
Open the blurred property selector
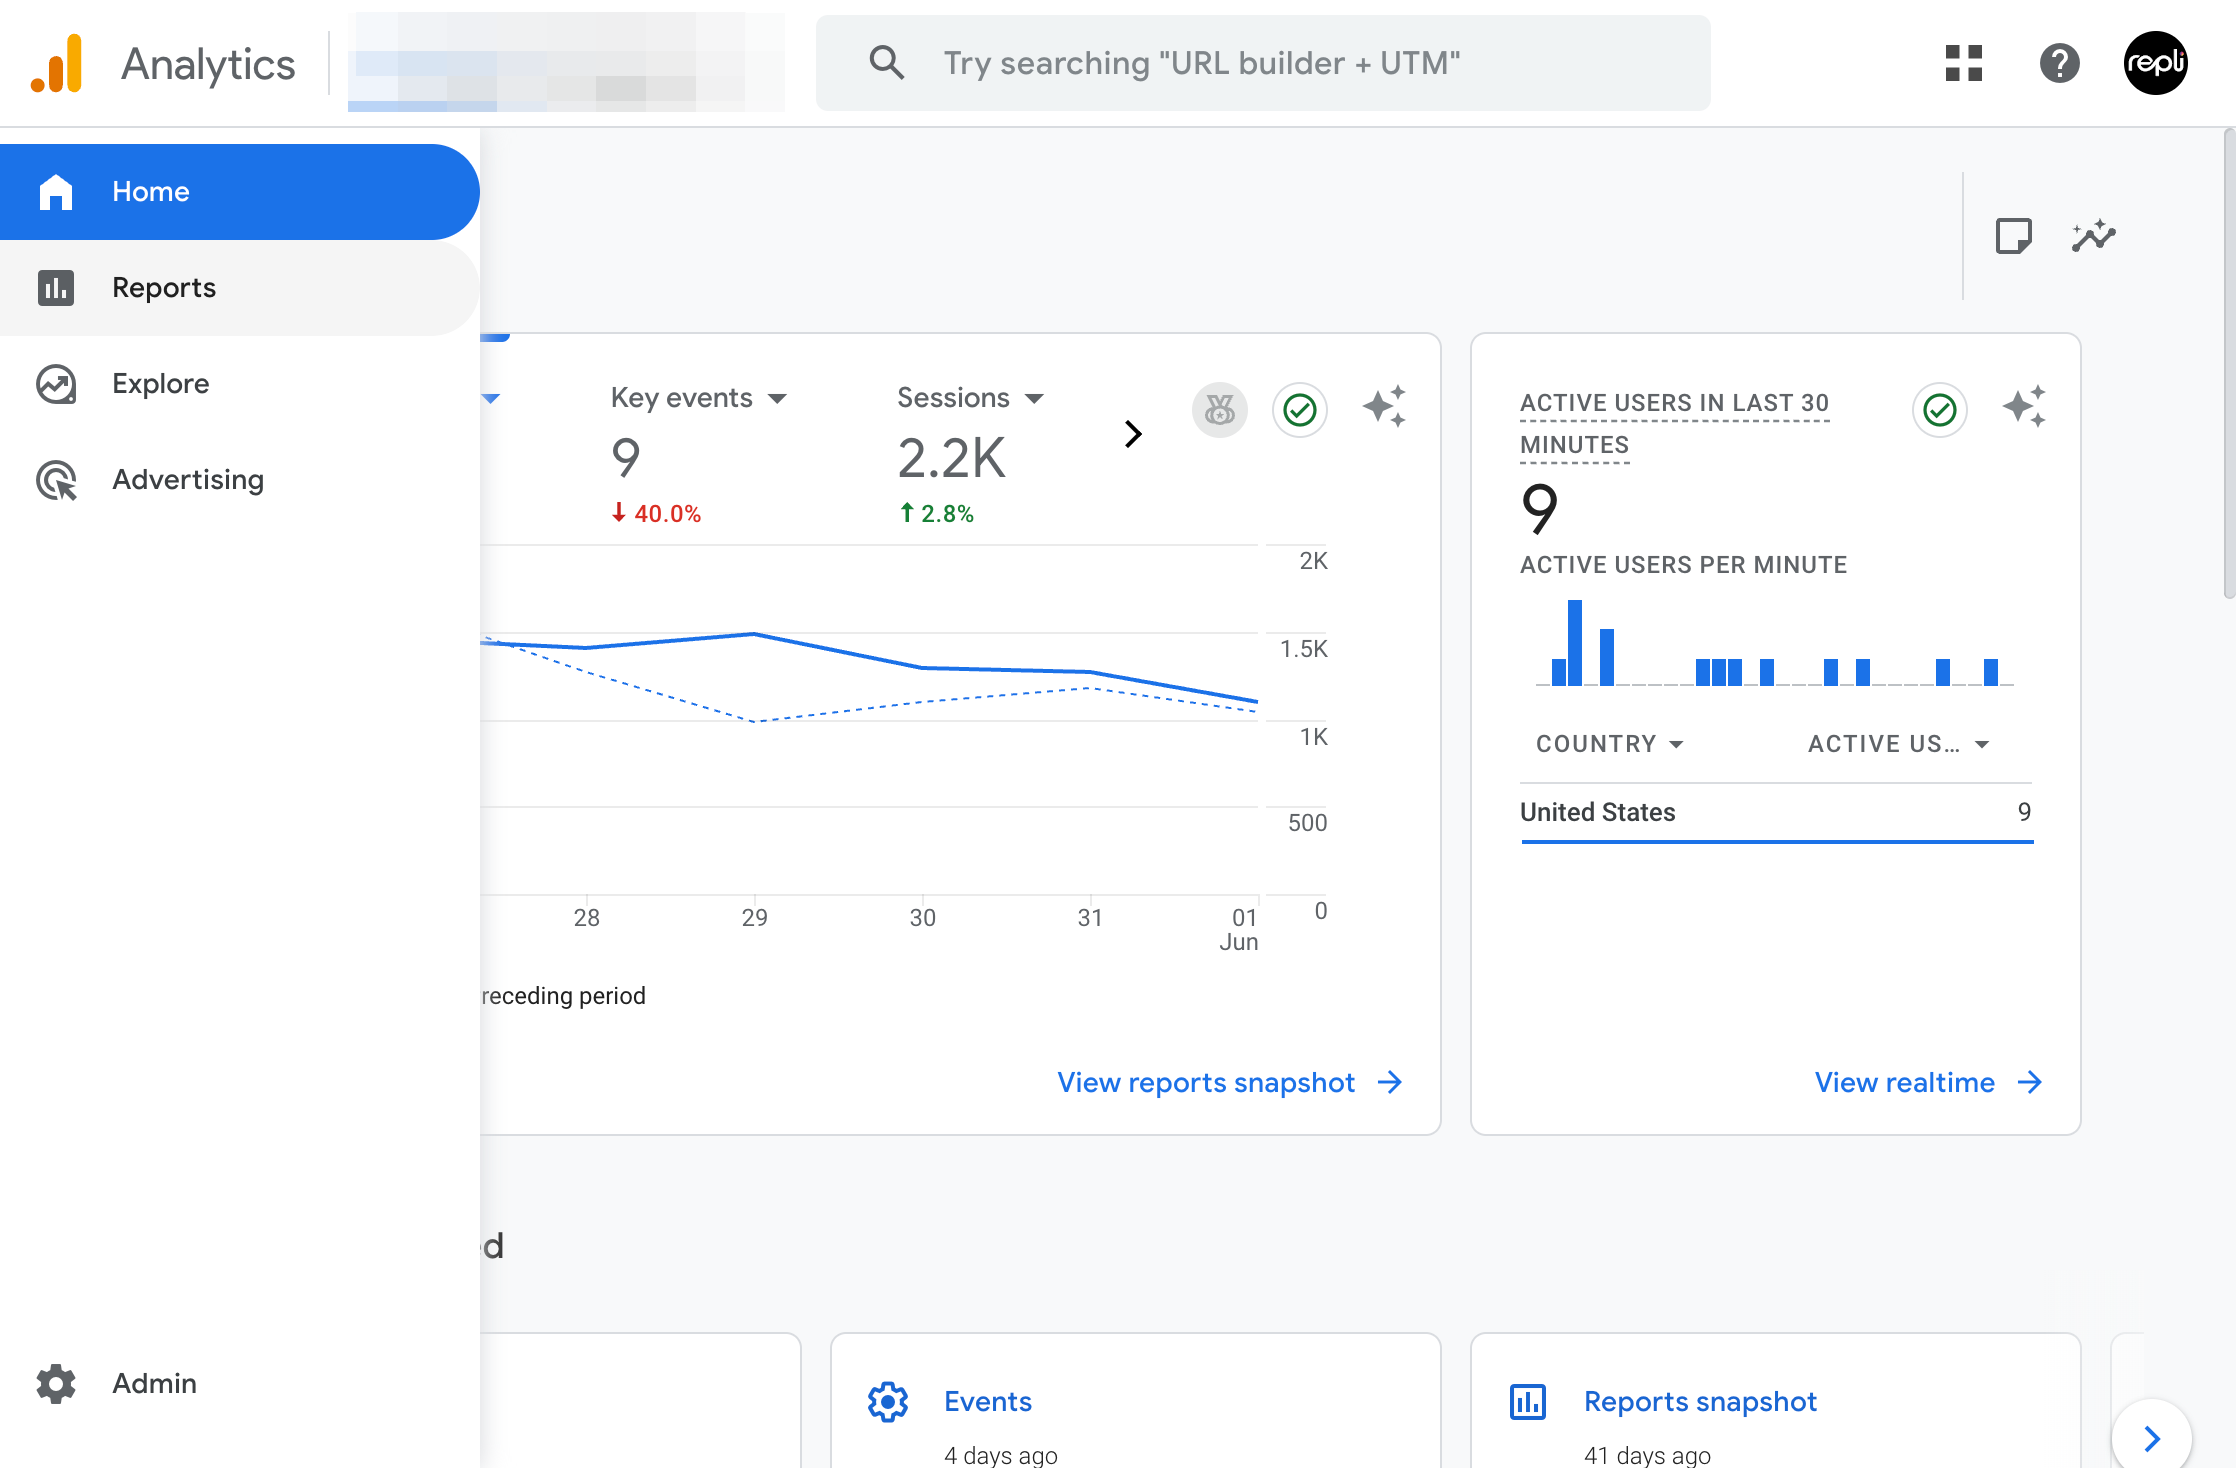point(566,62)
